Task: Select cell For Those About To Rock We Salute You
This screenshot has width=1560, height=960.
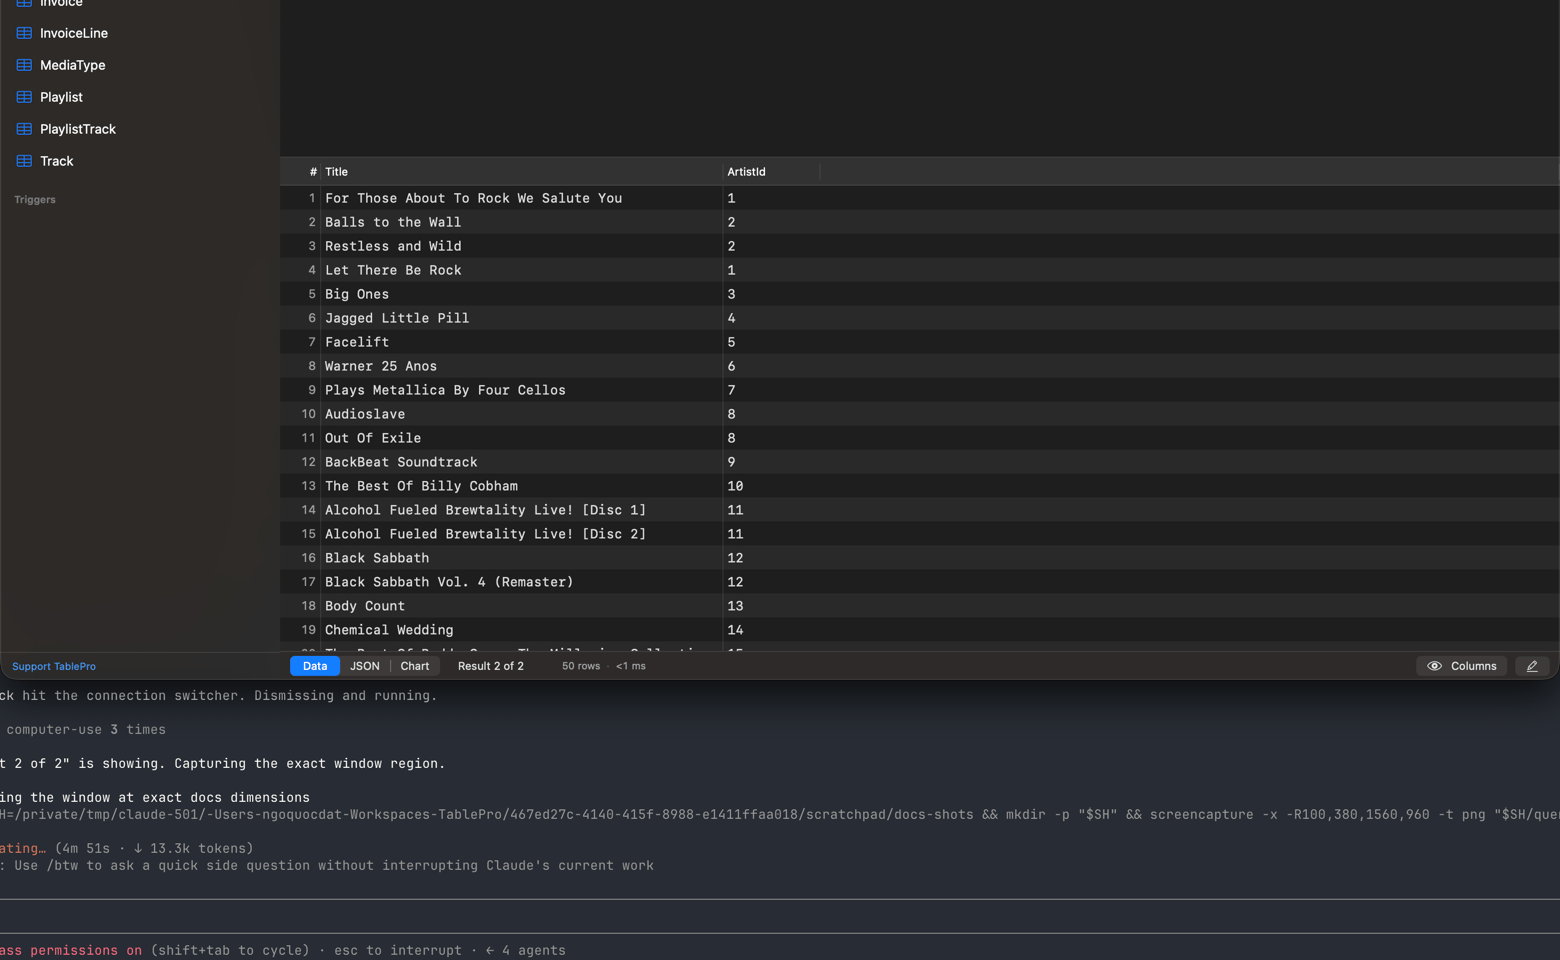Action: [521, 198]
